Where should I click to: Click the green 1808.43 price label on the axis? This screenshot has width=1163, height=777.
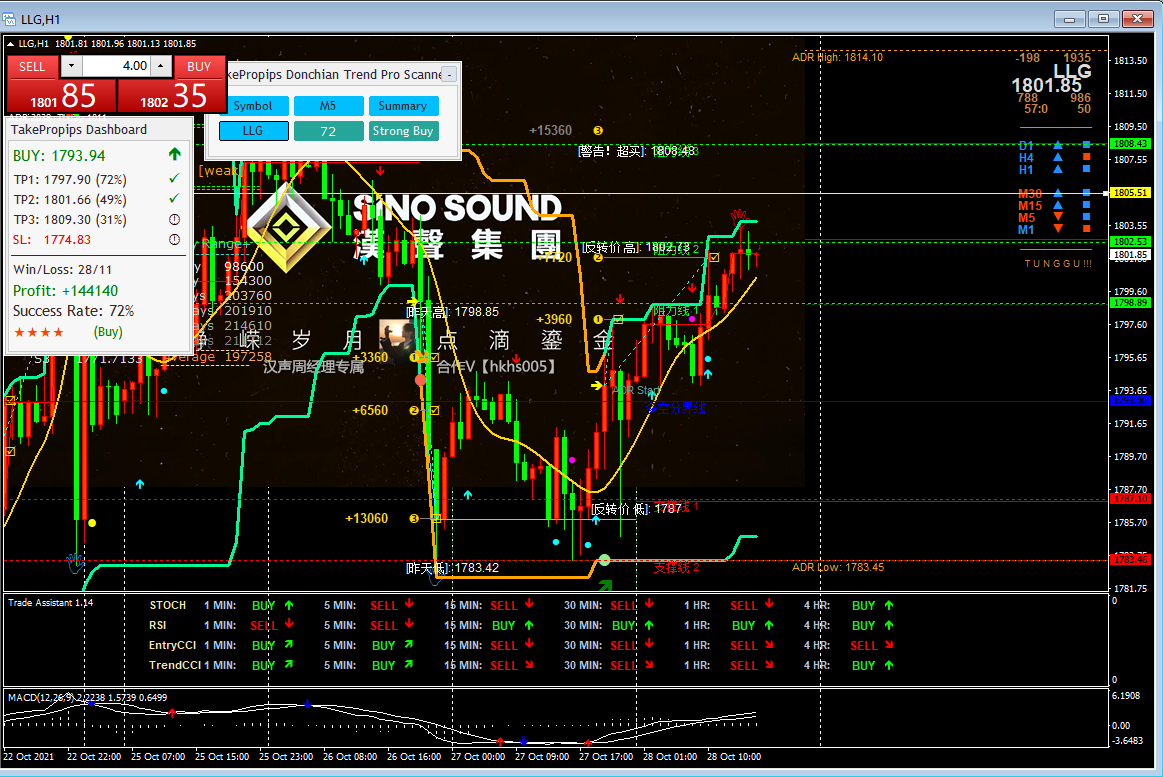pyautogui.click(x=1130, y=144)
